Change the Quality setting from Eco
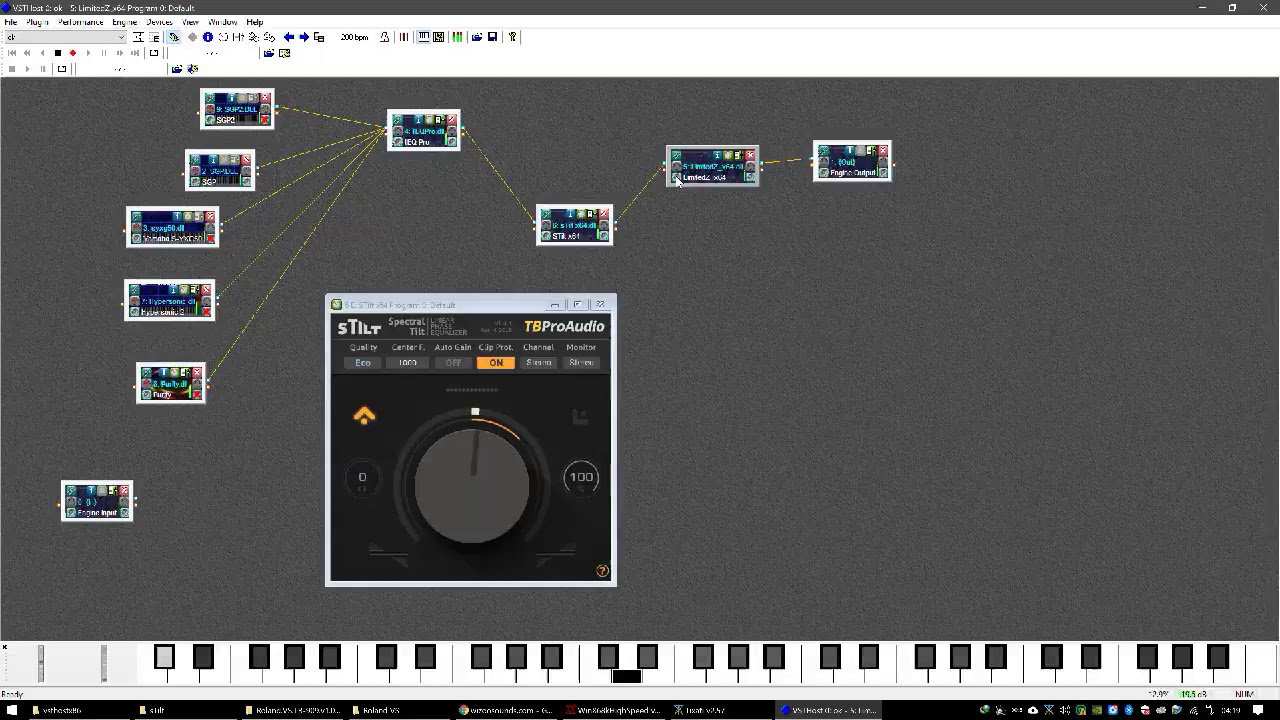 pos(363,363)
